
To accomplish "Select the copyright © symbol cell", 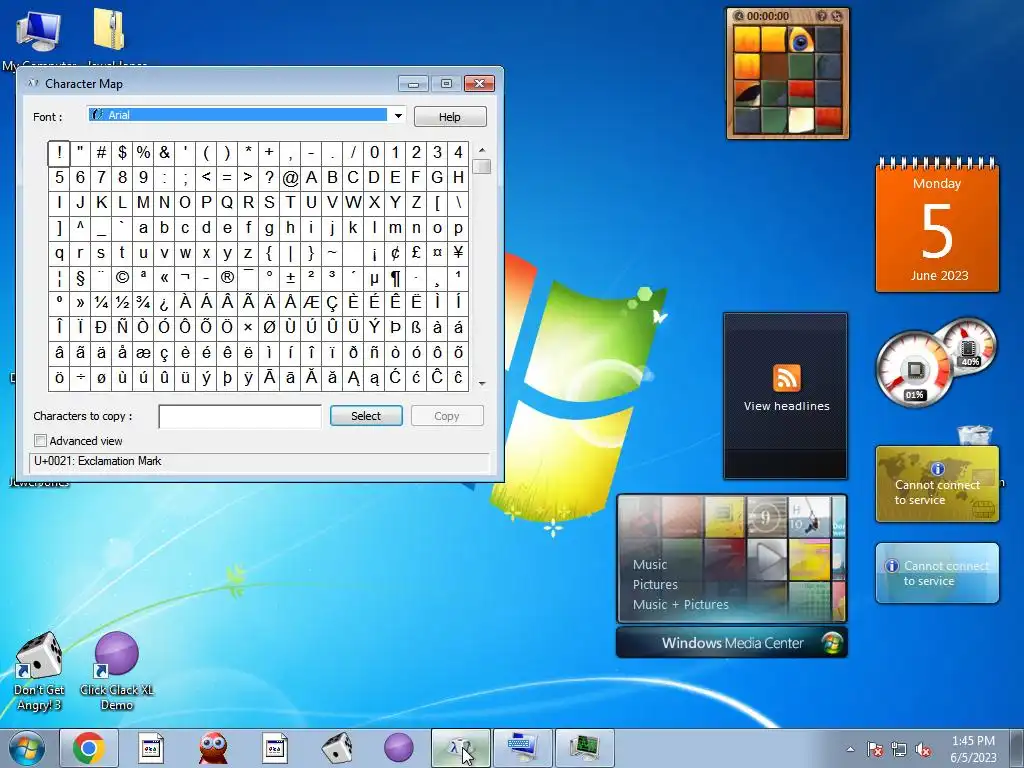I will click(x=122, y=278).
